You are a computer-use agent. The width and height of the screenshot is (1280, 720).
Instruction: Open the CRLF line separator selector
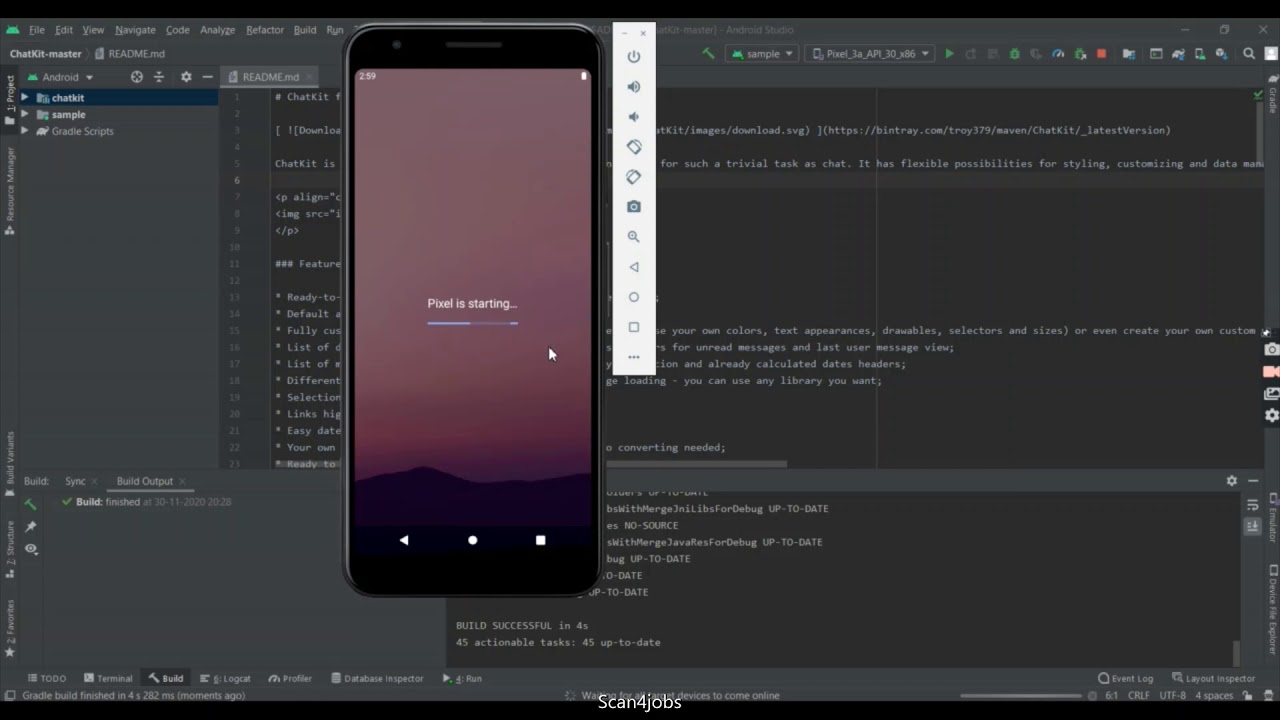point(1139,696)
